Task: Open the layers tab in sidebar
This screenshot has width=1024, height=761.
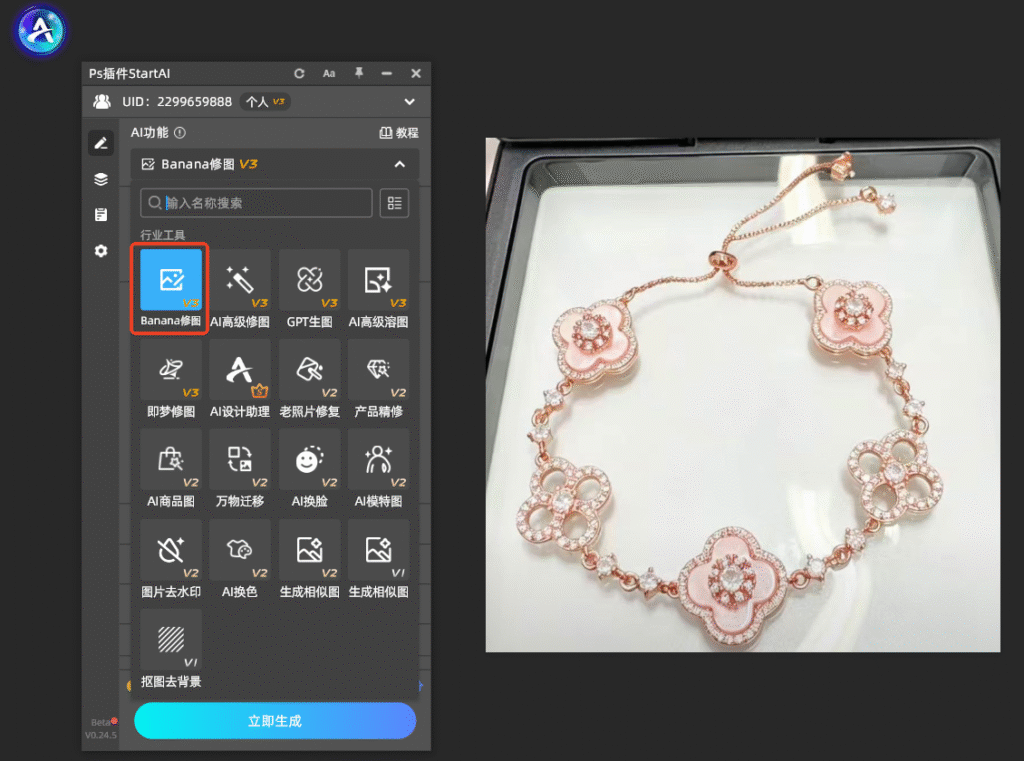Action: [101, 179]
